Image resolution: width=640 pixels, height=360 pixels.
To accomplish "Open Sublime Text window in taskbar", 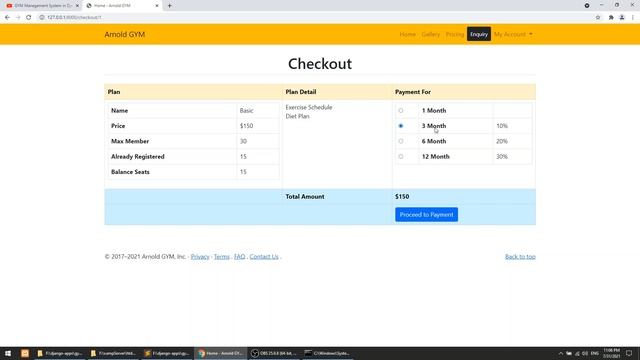I will click(167, 353).
